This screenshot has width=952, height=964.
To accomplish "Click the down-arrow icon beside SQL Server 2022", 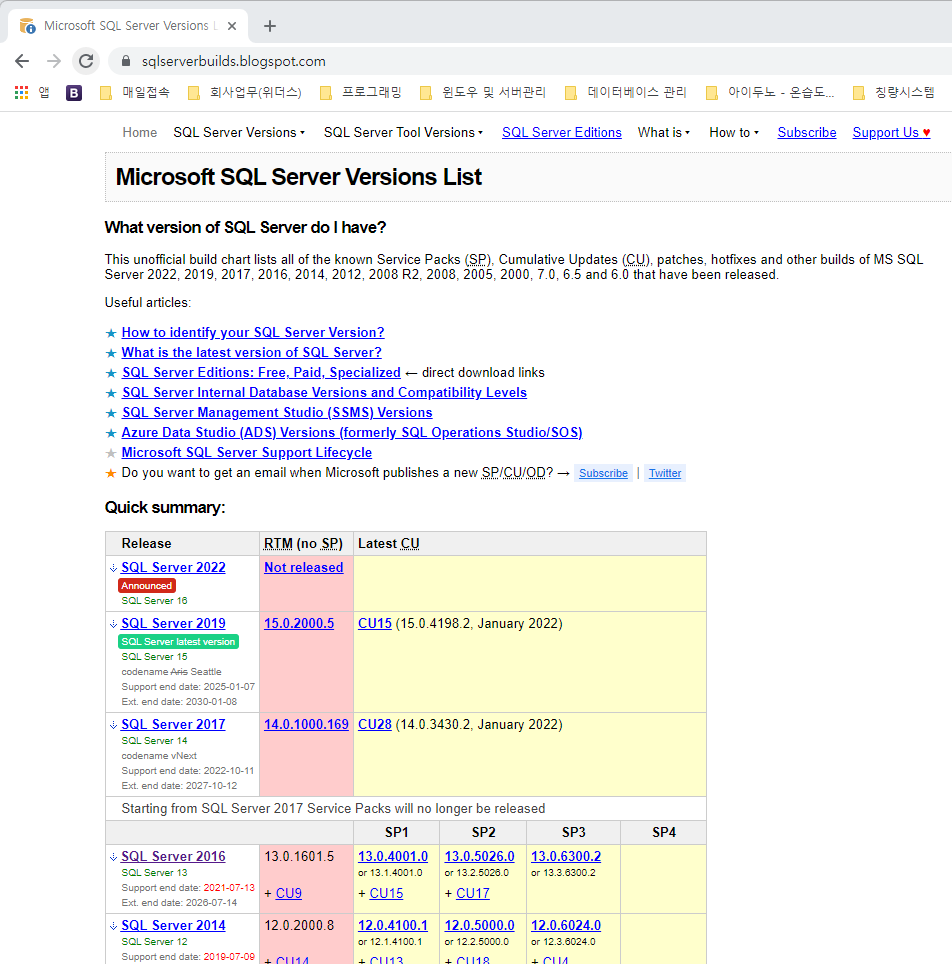I will (113, 568).
